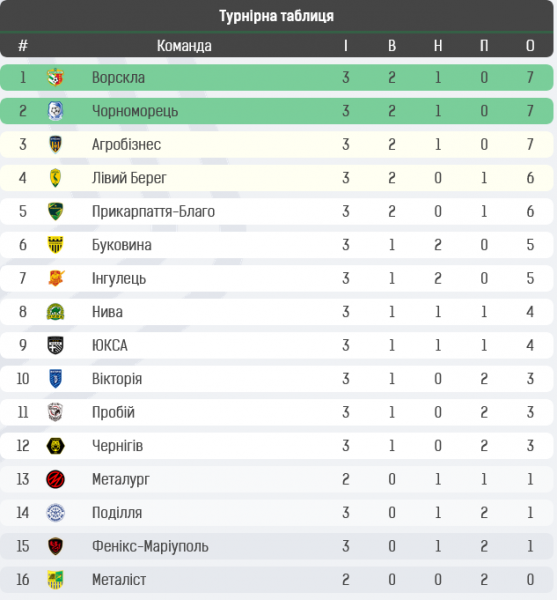Image resolution: width=557 pixels, height=600 pixels.
Task: Click the Ворскла team crest icon
Action: 55,77
